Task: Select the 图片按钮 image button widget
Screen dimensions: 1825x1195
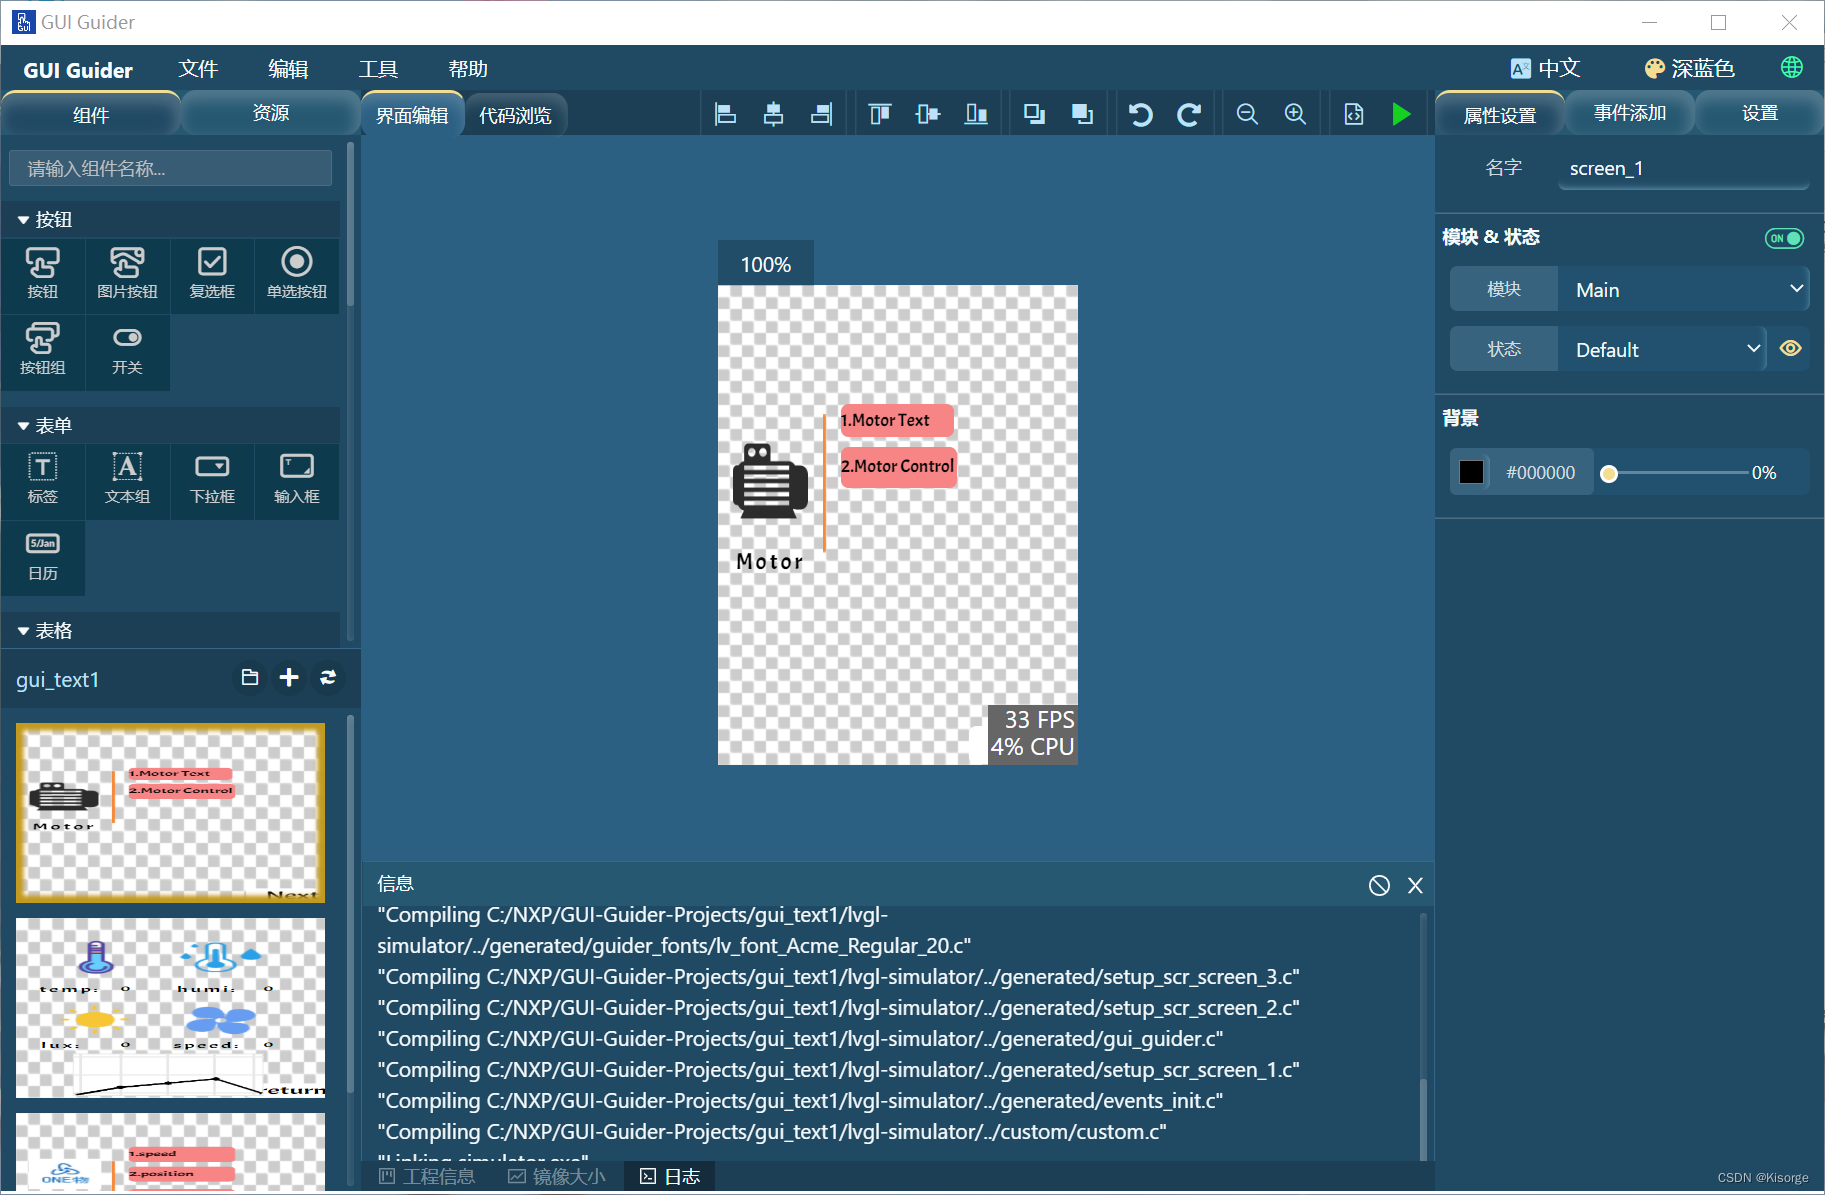Action: point(127,274)
